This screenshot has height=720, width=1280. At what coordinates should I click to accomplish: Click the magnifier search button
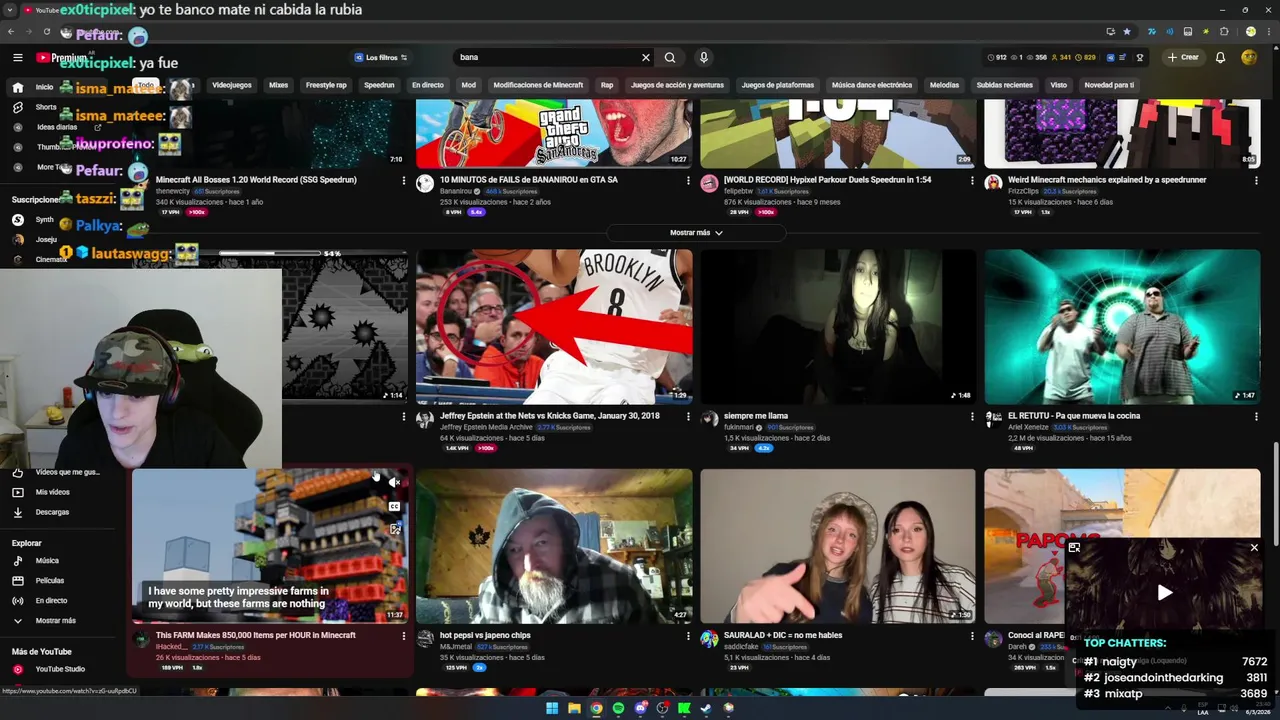[670, 57]
